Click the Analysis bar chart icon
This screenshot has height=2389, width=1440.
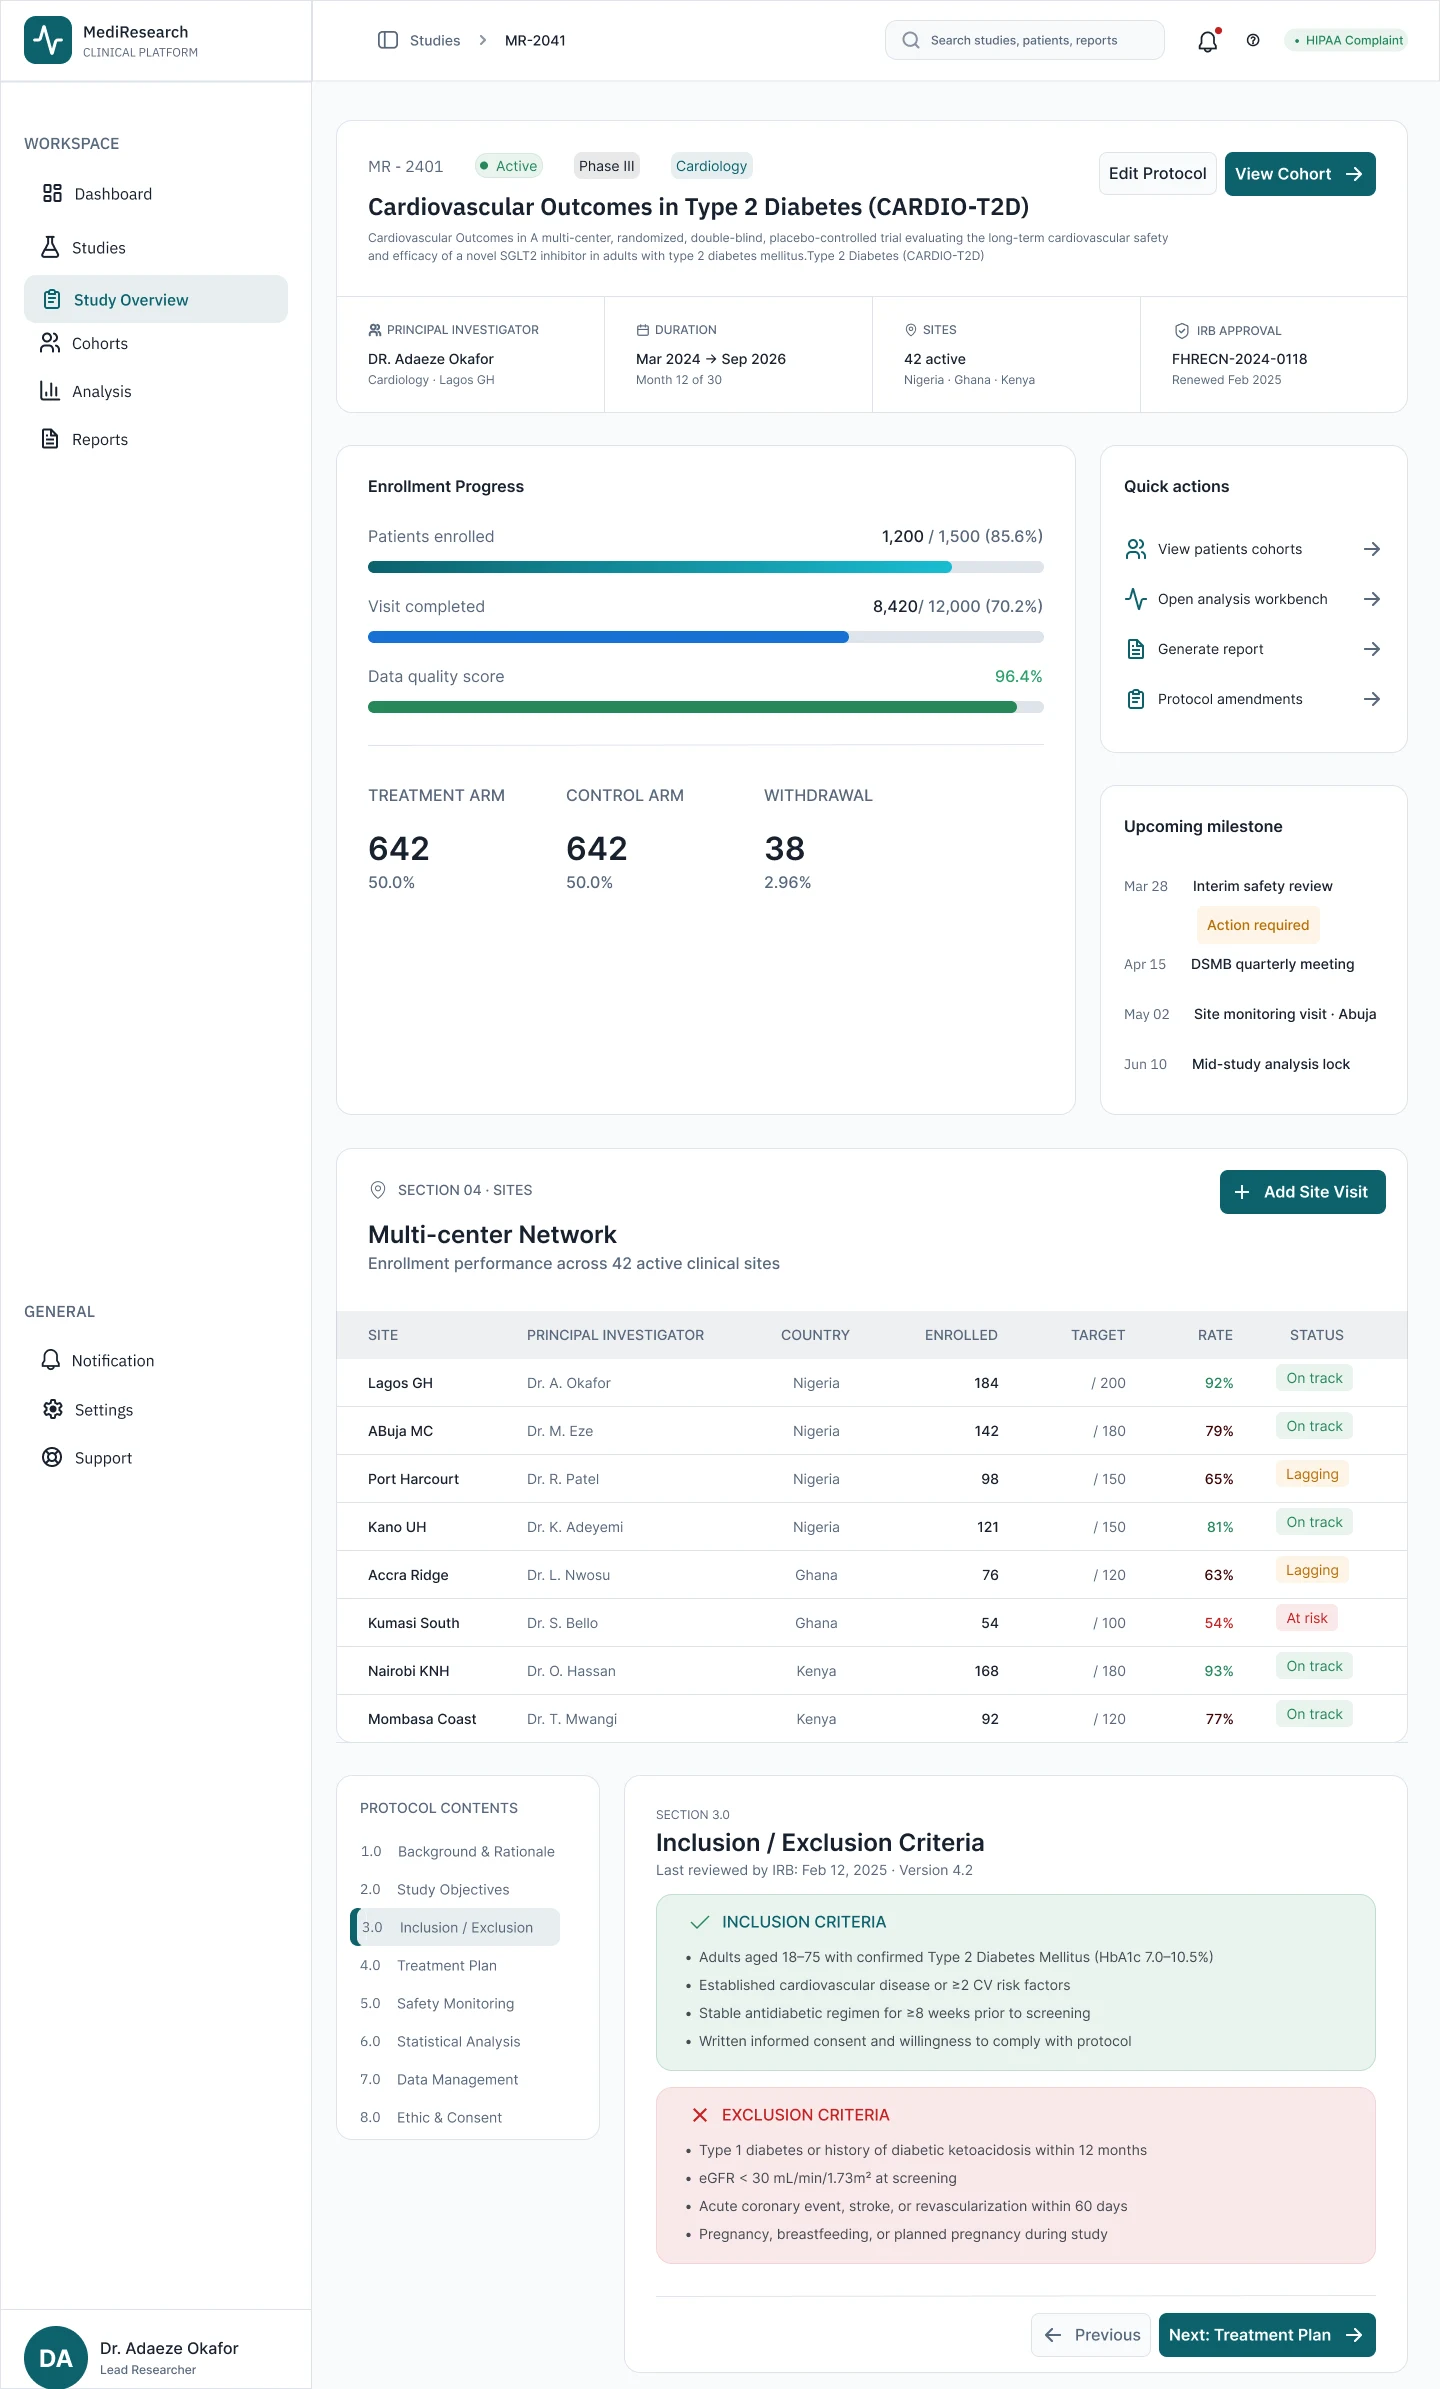point(50,391)
